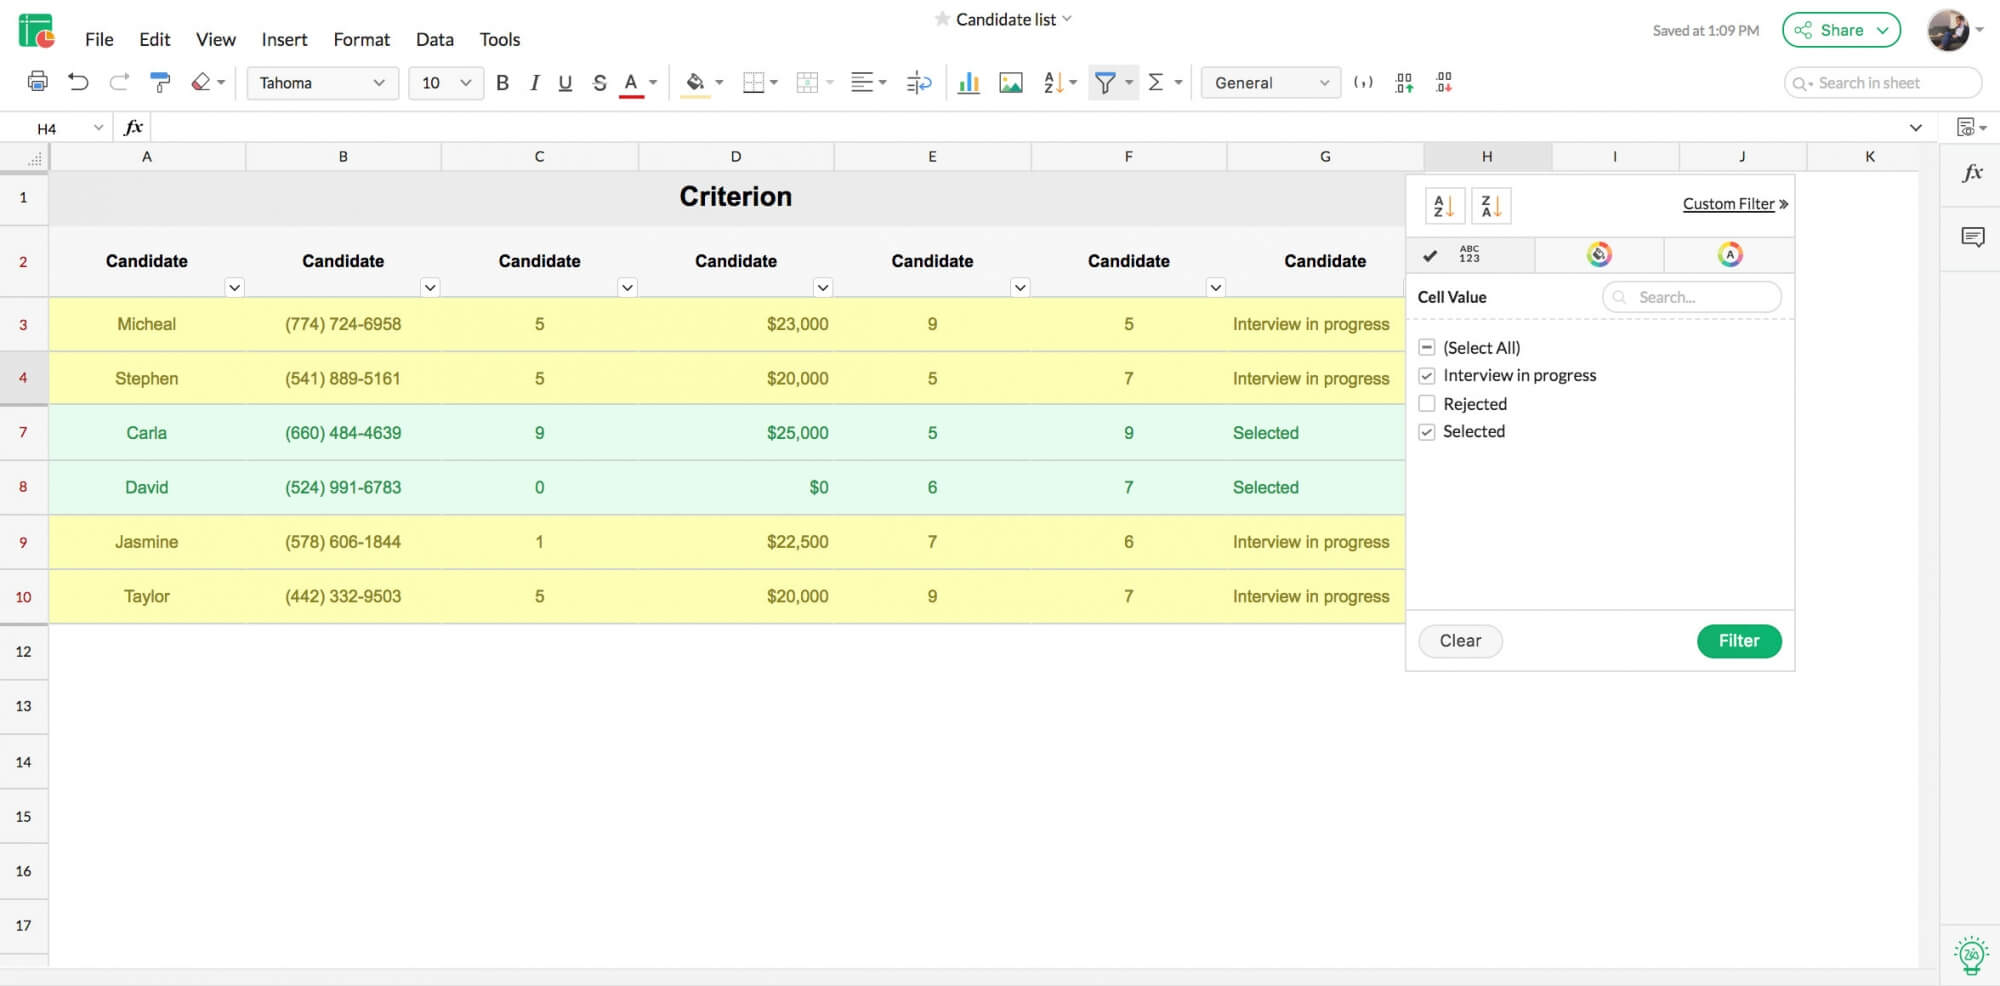Click the fx formula bar icon
The width and height of the screenshot is (2000, 986).
click(x=134, y=127)
